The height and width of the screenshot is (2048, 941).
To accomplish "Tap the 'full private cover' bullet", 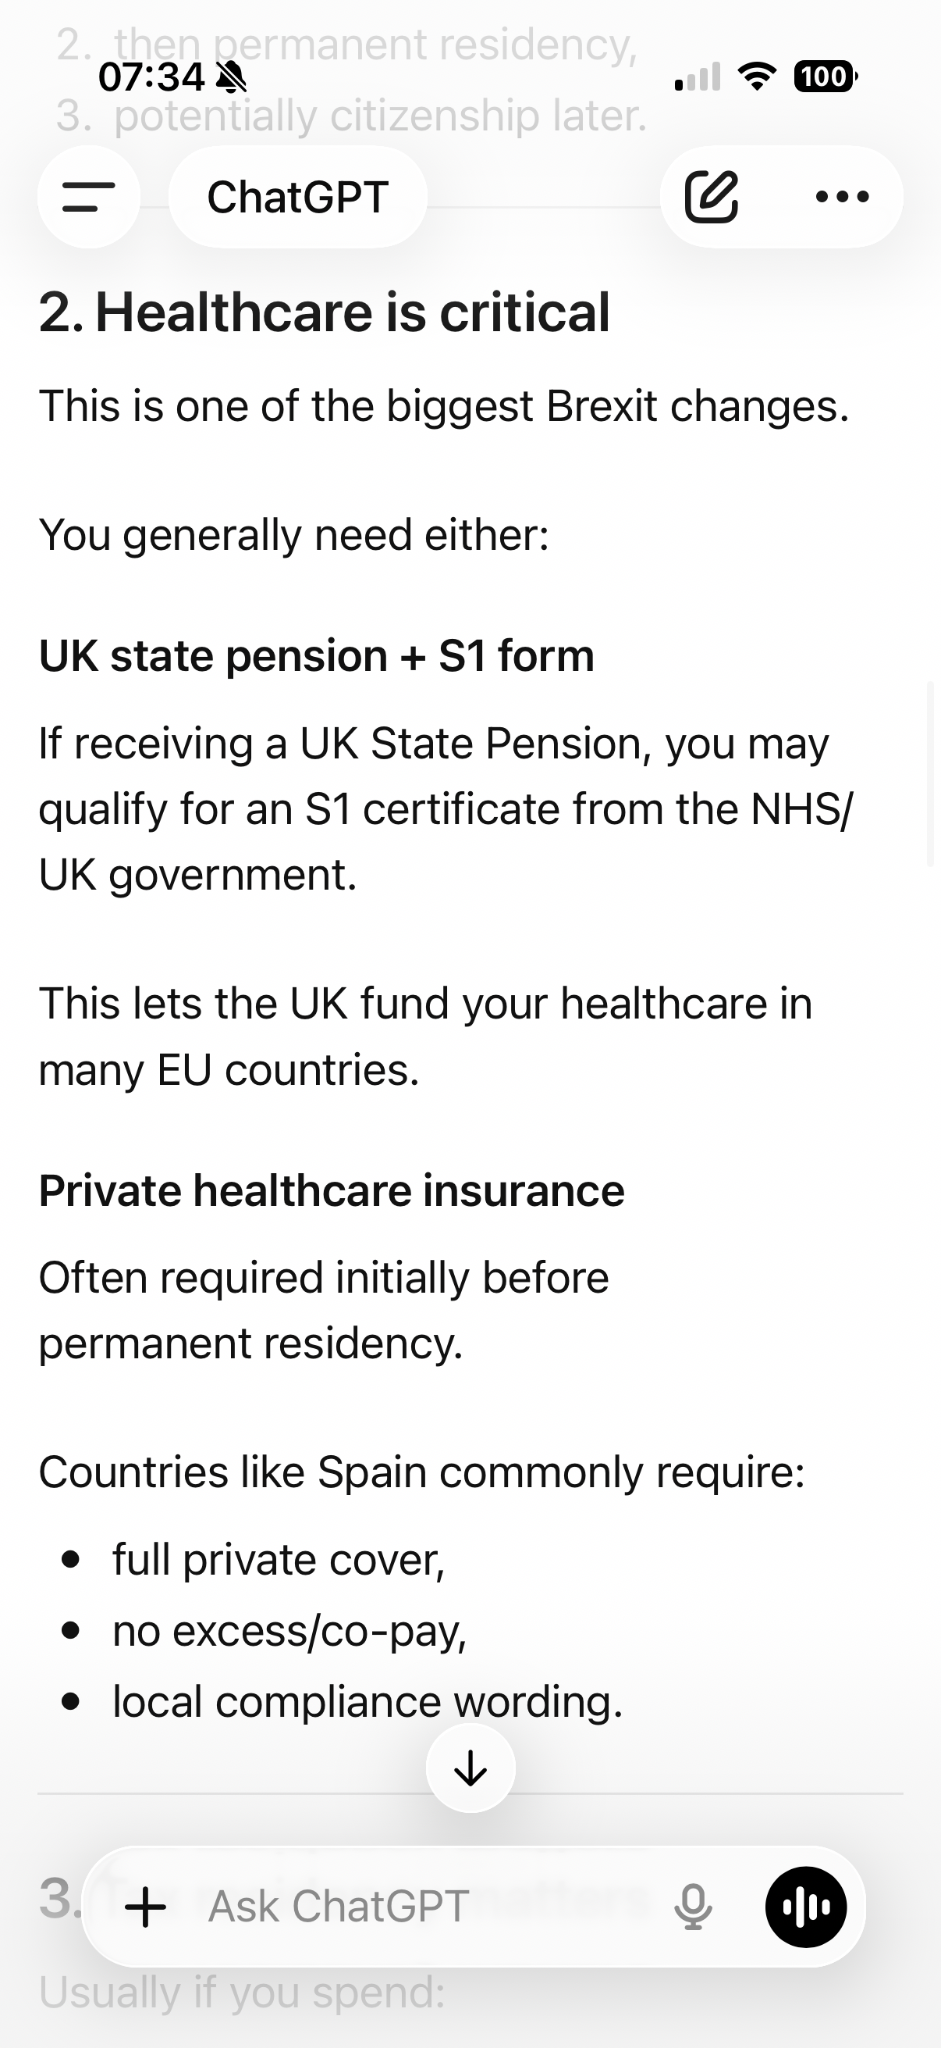I will click(278, 1560).
